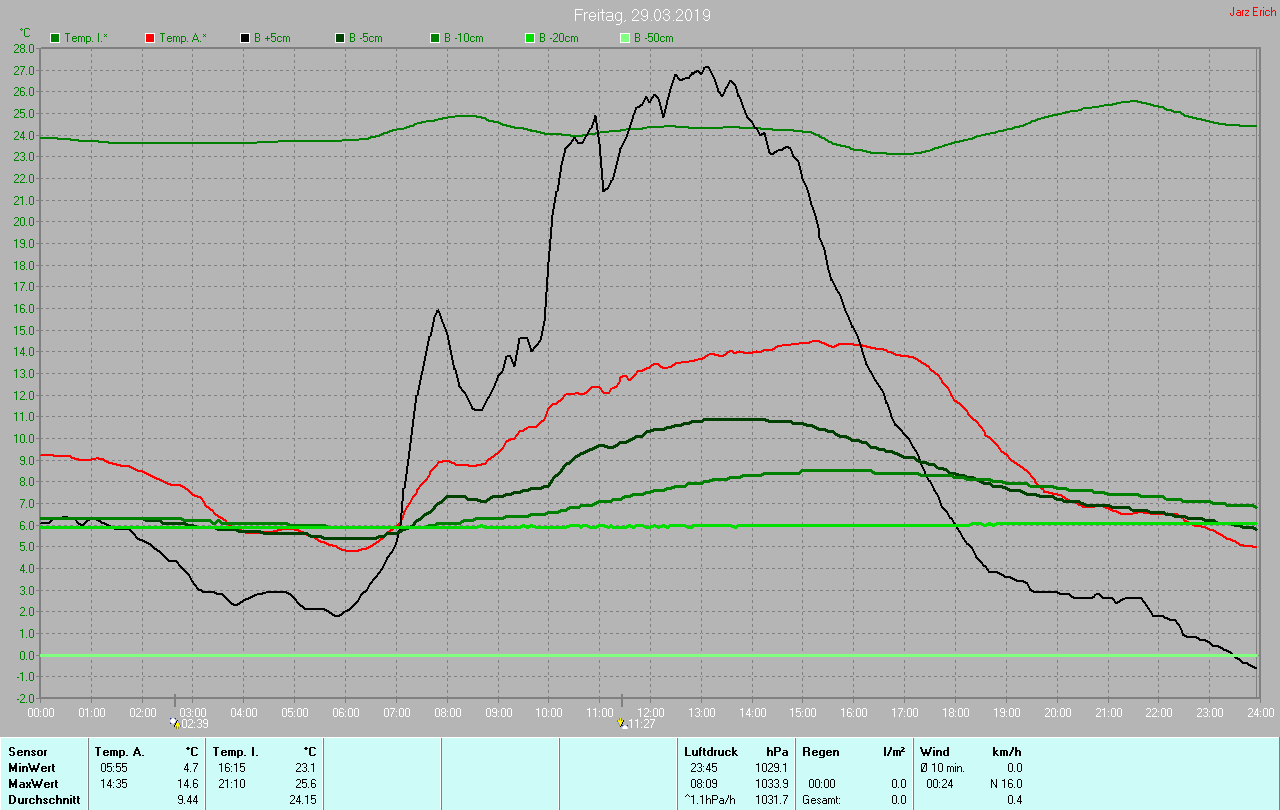Screen dimensions: 1280x810
Task: Click the Temp. A. average 9.44
Action: point(189,799)
